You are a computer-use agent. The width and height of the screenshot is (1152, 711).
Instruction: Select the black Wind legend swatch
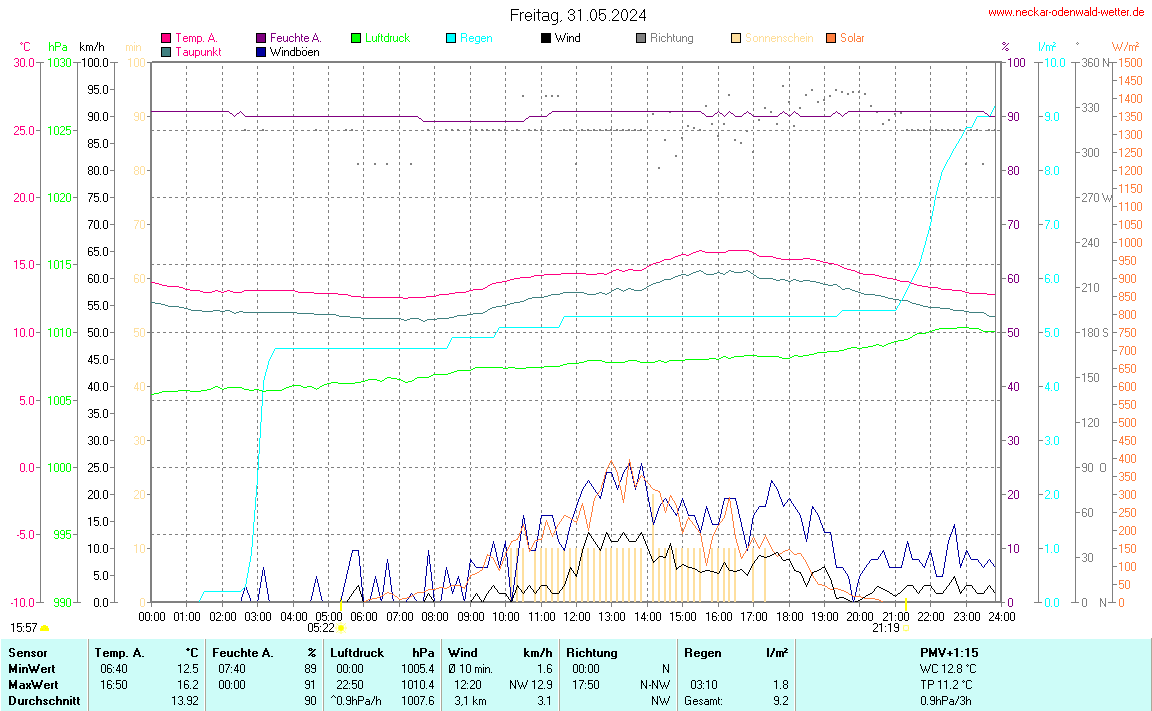545,38
